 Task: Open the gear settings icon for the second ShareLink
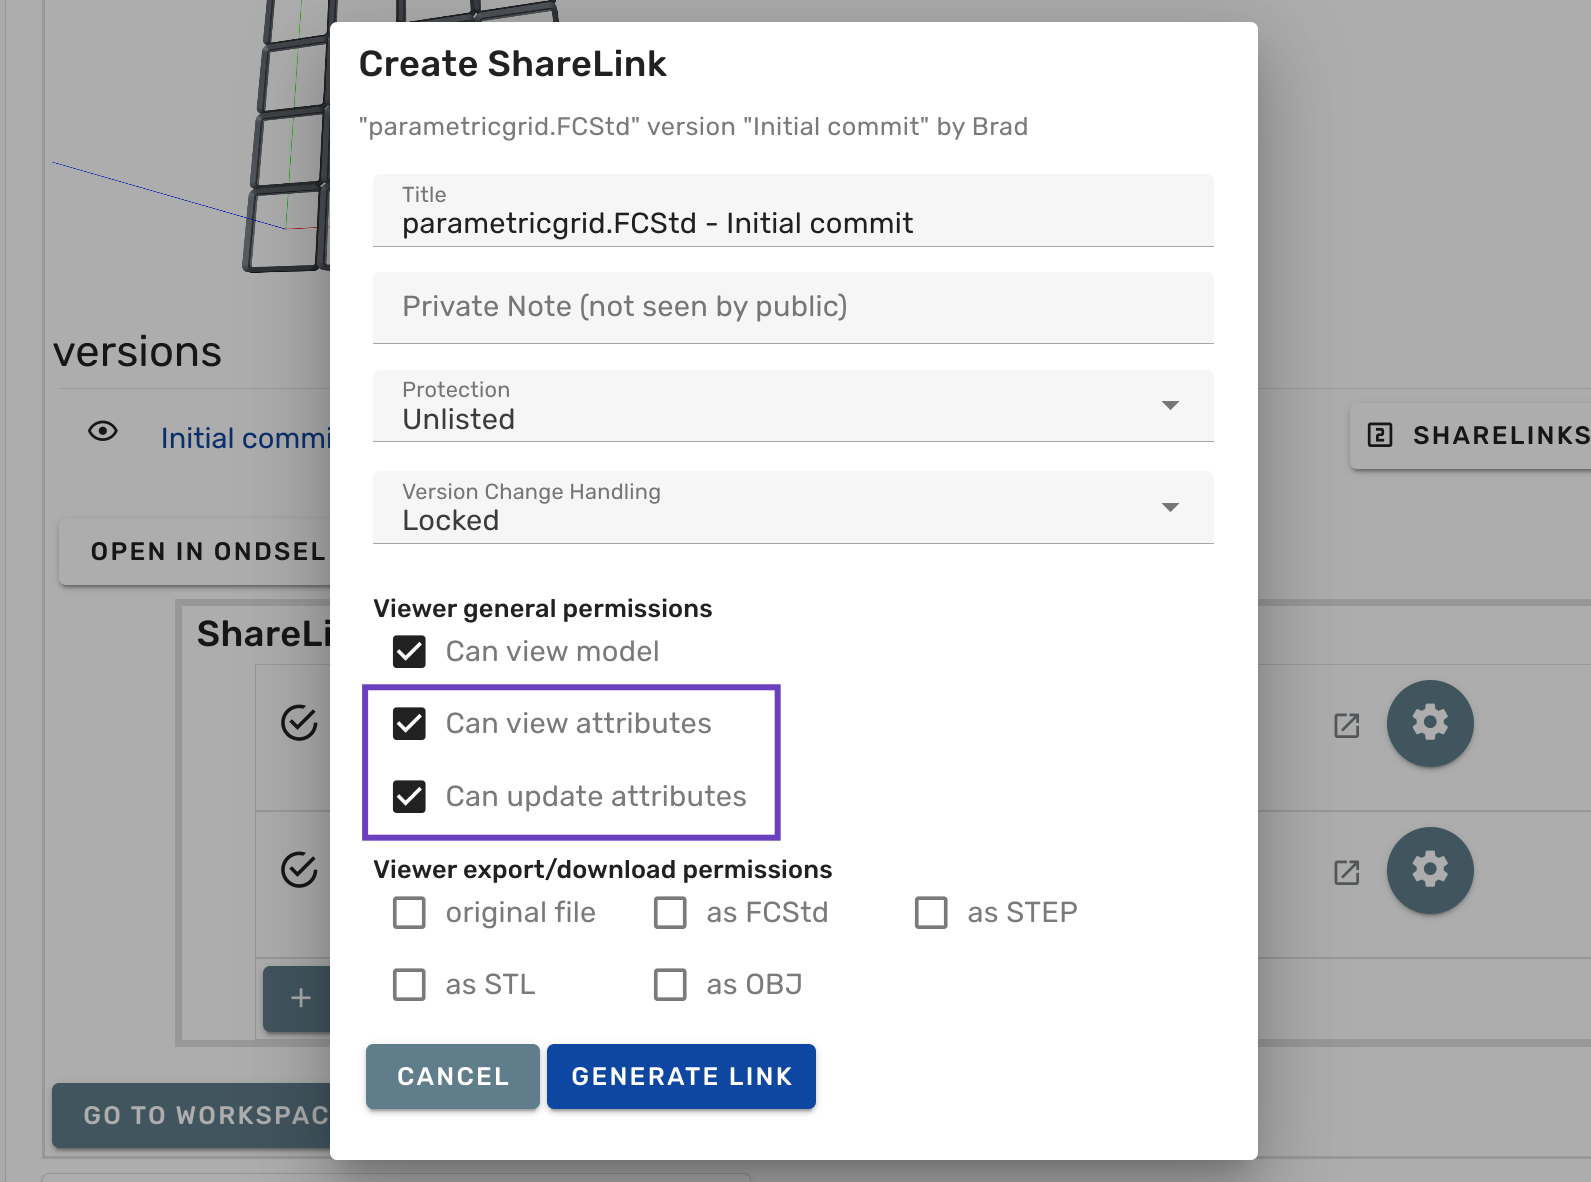(x=1430, y=870)
